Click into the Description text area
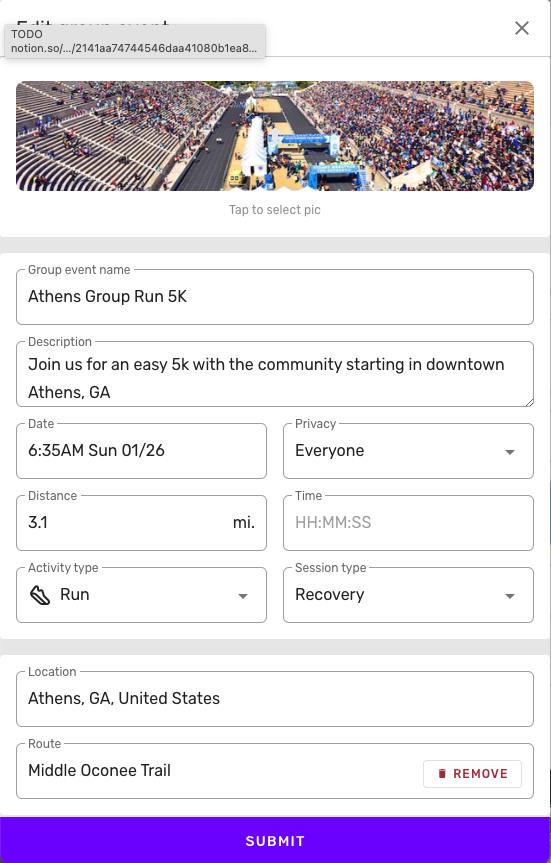Image resolution: width=551 pixels, height=863 pixels. click(x=275, y=375)
